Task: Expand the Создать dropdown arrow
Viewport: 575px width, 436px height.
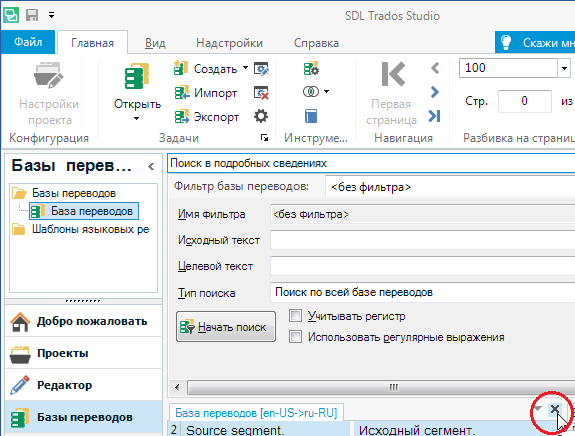Action: tap(245, 68)
